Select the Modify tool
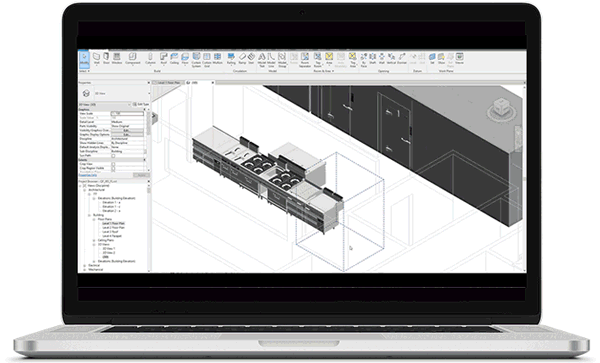600x363 pixels. pyautogui.click(x=84, y=59)
